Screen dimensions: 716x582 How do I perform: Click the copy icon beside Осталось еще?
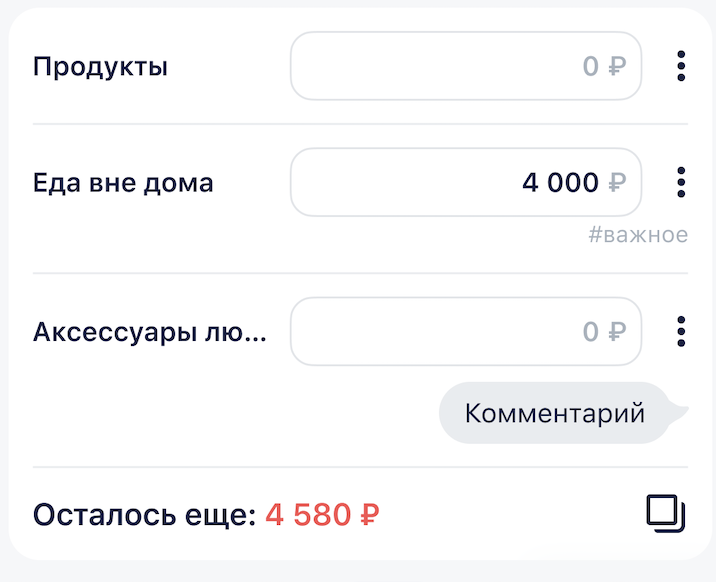(x=665, y=514)
